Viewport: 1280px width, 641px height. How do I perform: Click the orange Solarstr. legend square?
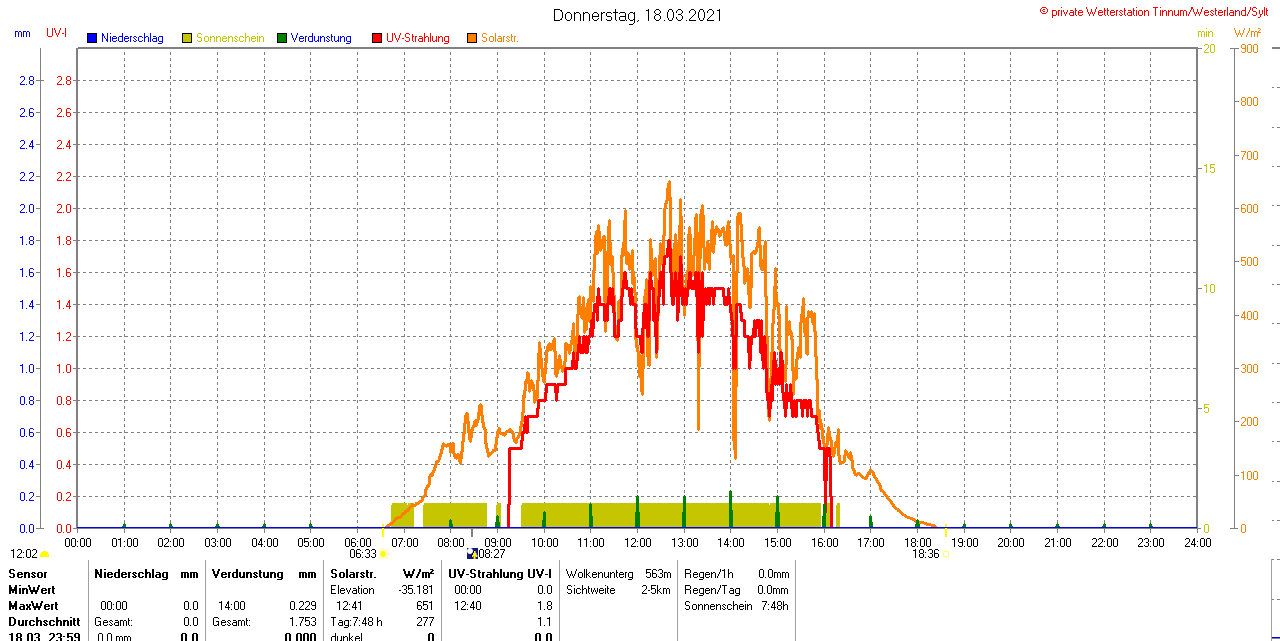pyautogui.click(x=472, y=38)
